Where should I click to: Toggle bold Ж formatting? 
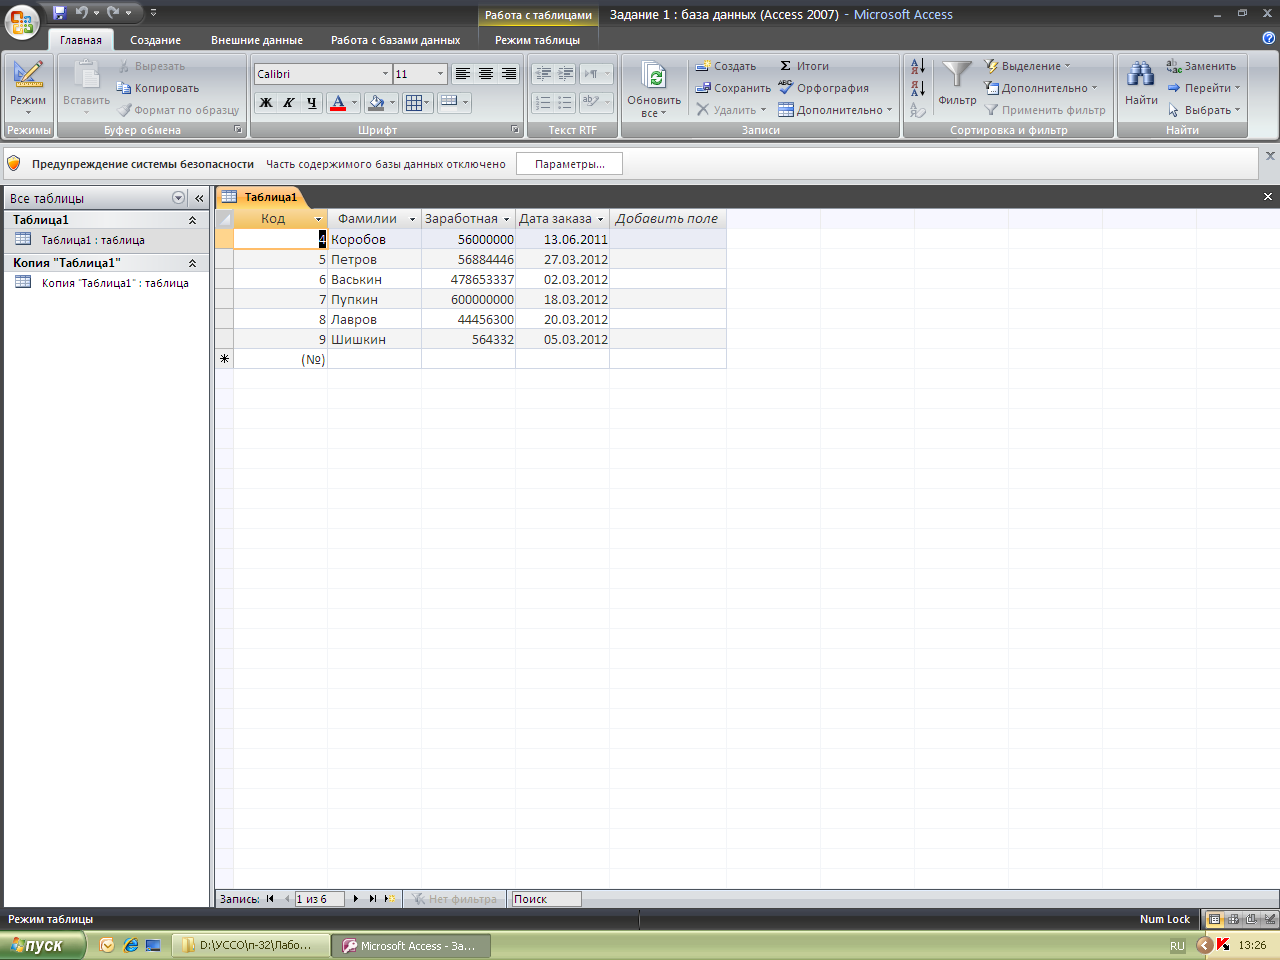click(266, 103)
